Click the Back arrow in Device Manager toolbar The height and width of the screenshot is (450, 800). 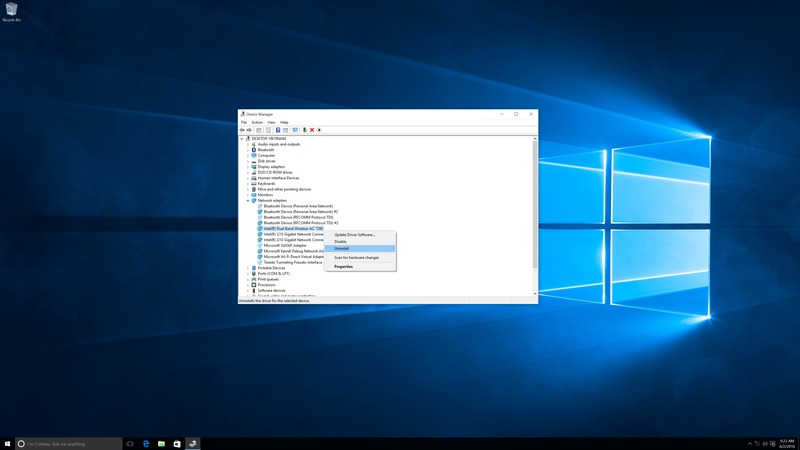242,130
